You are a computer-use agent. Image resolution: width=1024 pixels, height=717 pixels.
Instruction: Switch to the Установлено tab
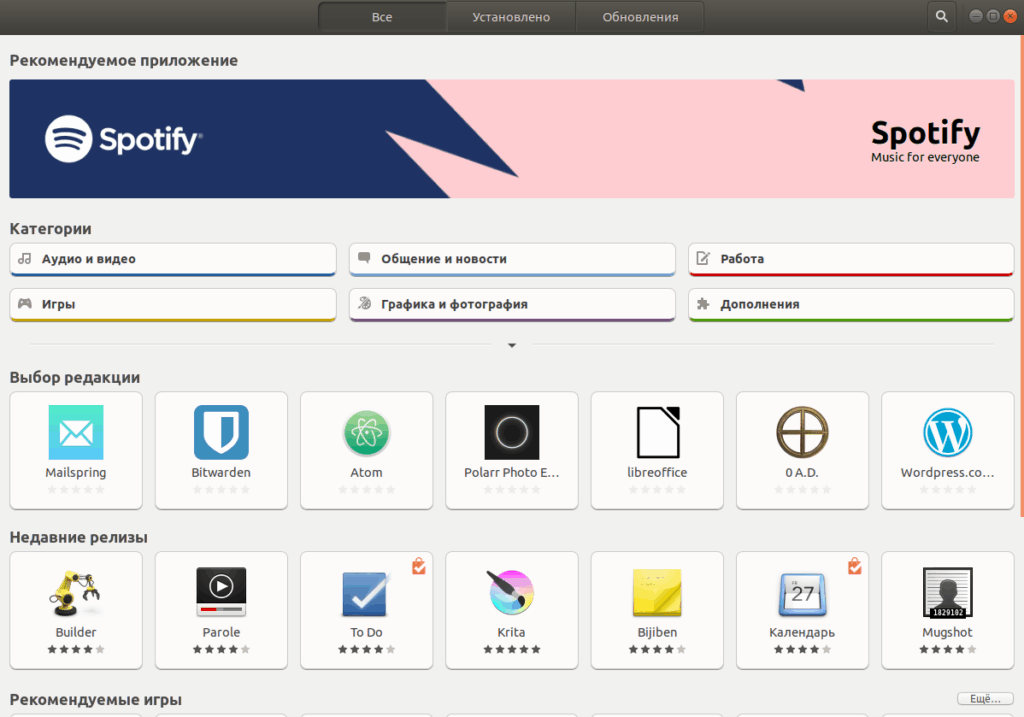(x=510, y=16)
